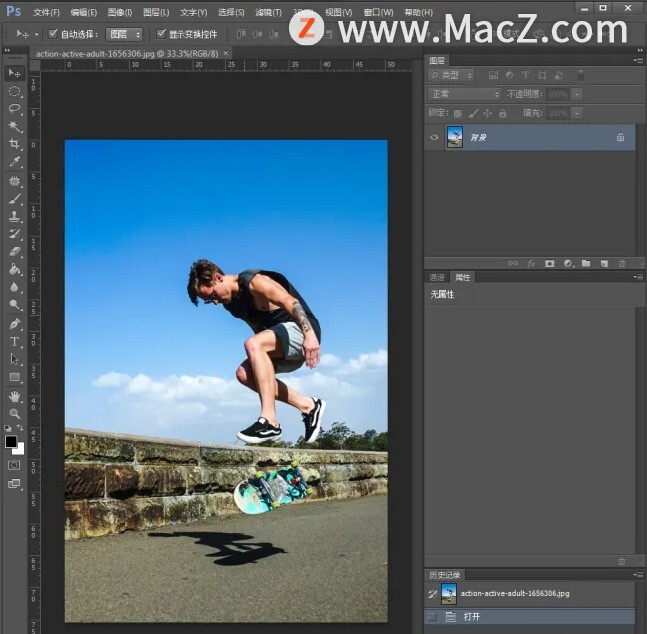Image resolution: width=647 pixels, height=634 pixels.
Task: Switch to the 属性 panel tab
Action: point(462,277)
